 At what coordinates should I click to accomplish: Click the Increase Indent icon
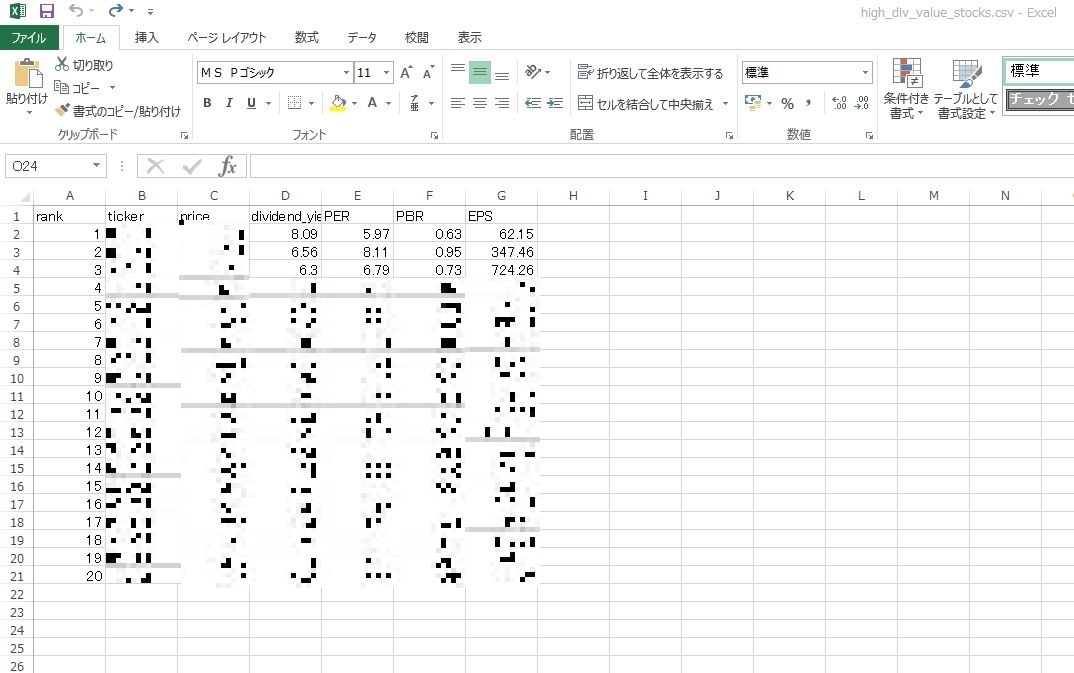[x=555, y=103]
